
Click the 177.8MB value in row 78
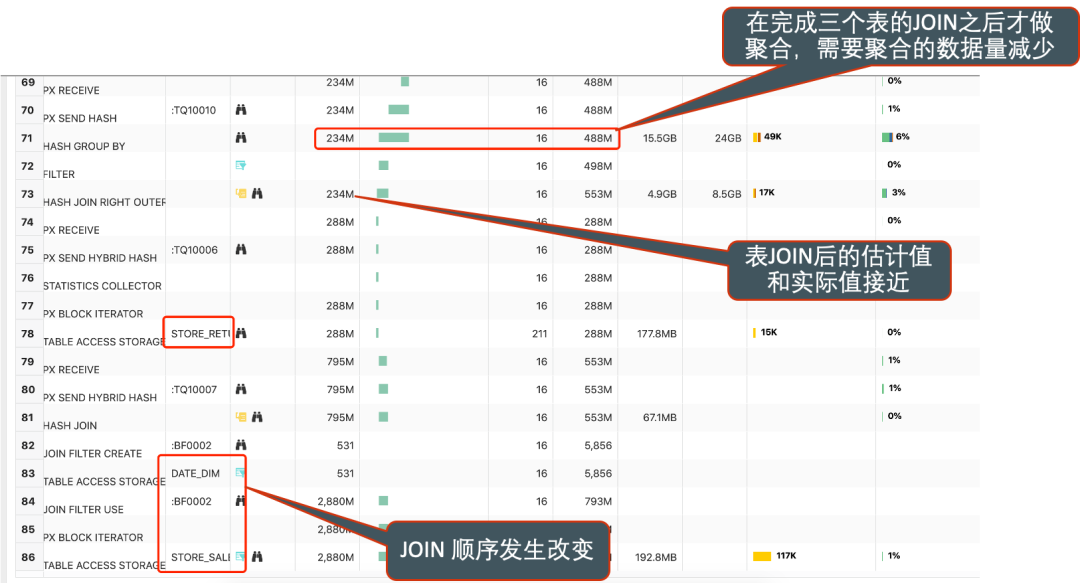(657, 334)
